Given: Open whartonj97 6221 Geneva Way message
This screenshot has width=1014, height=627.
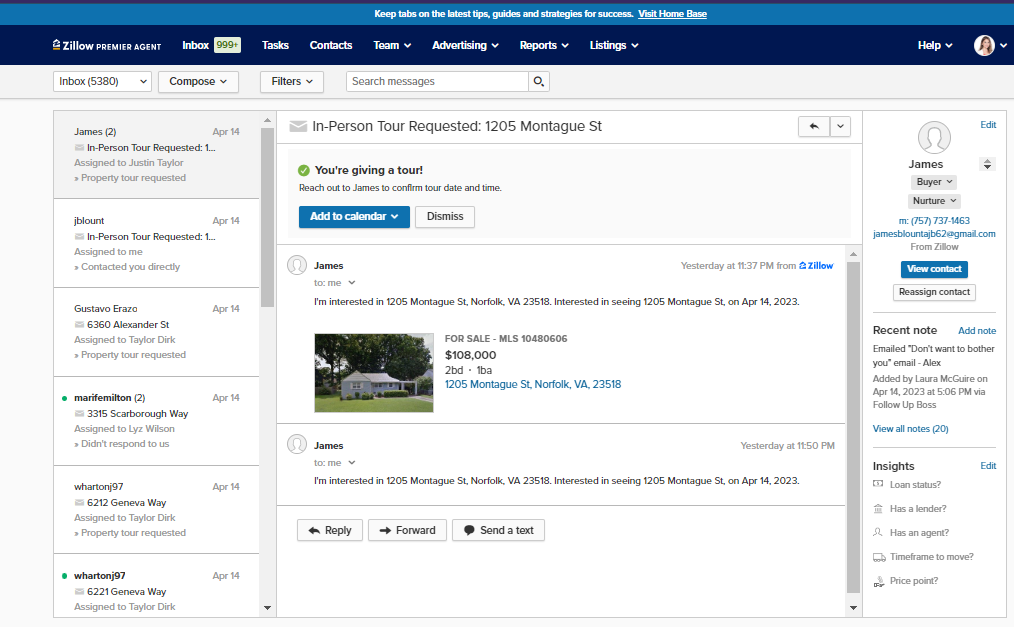Looking at the screenshot, I should coord(156,586).
